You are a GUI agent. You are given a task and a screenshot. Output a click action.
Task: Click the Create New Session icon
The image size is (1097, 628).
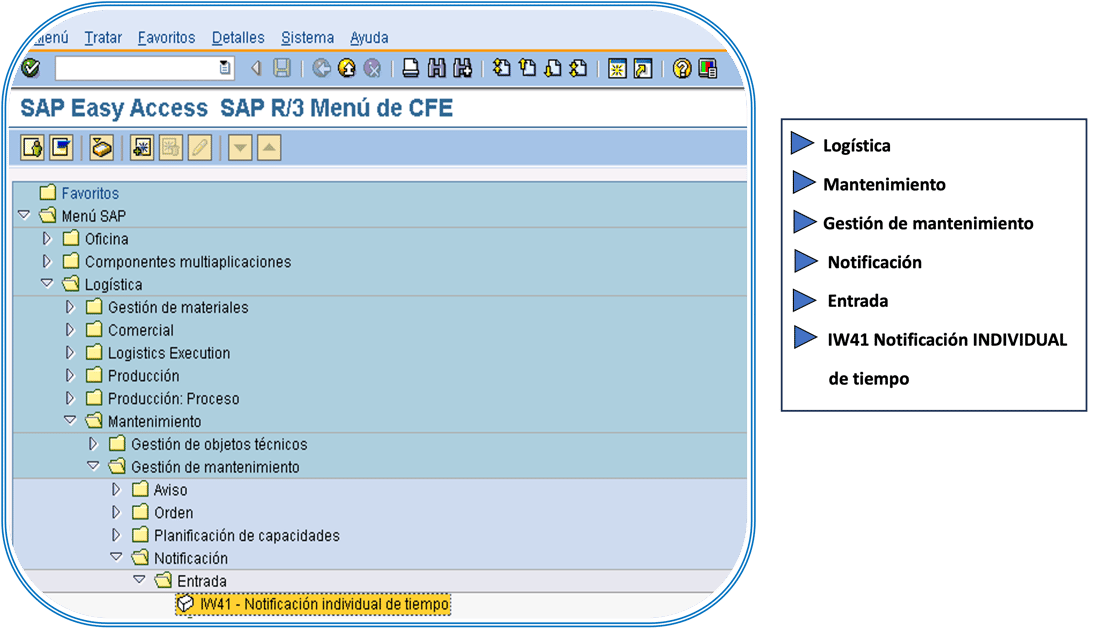[617, 69]
